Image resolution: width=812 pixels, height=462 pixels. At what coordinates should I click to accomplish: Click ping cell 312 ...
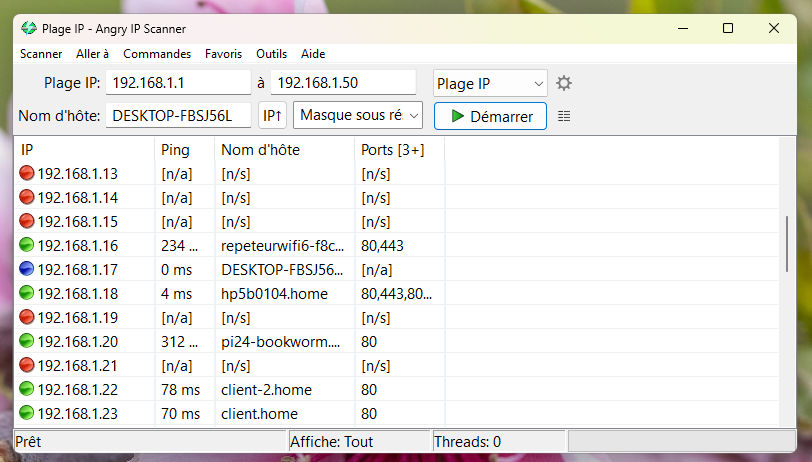tap(179, 342)
